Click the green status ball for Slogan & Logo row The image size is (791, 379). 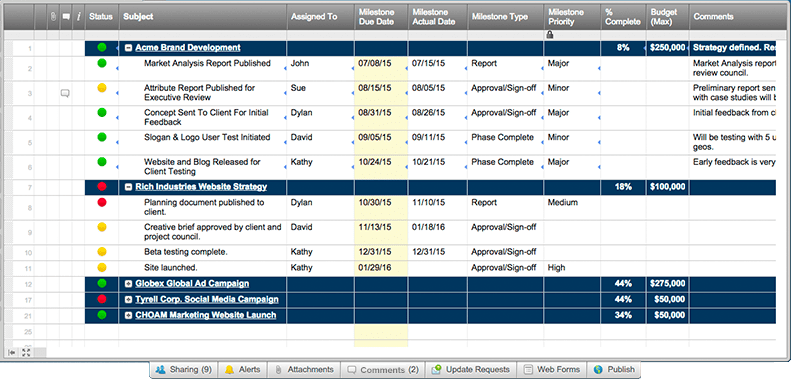click(x=102, y=137)
